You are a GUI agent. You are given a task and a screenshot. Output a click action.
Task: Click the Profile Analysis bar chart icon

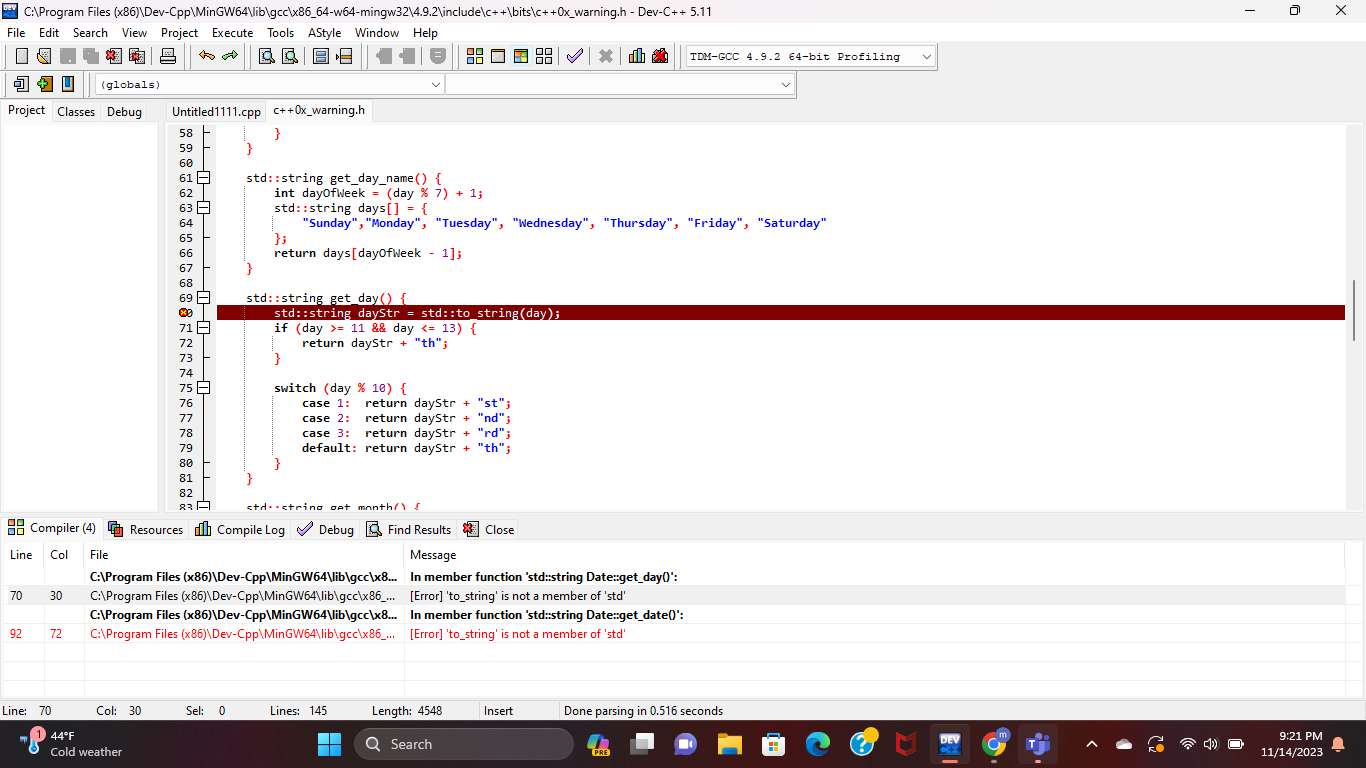coord(637,56)
